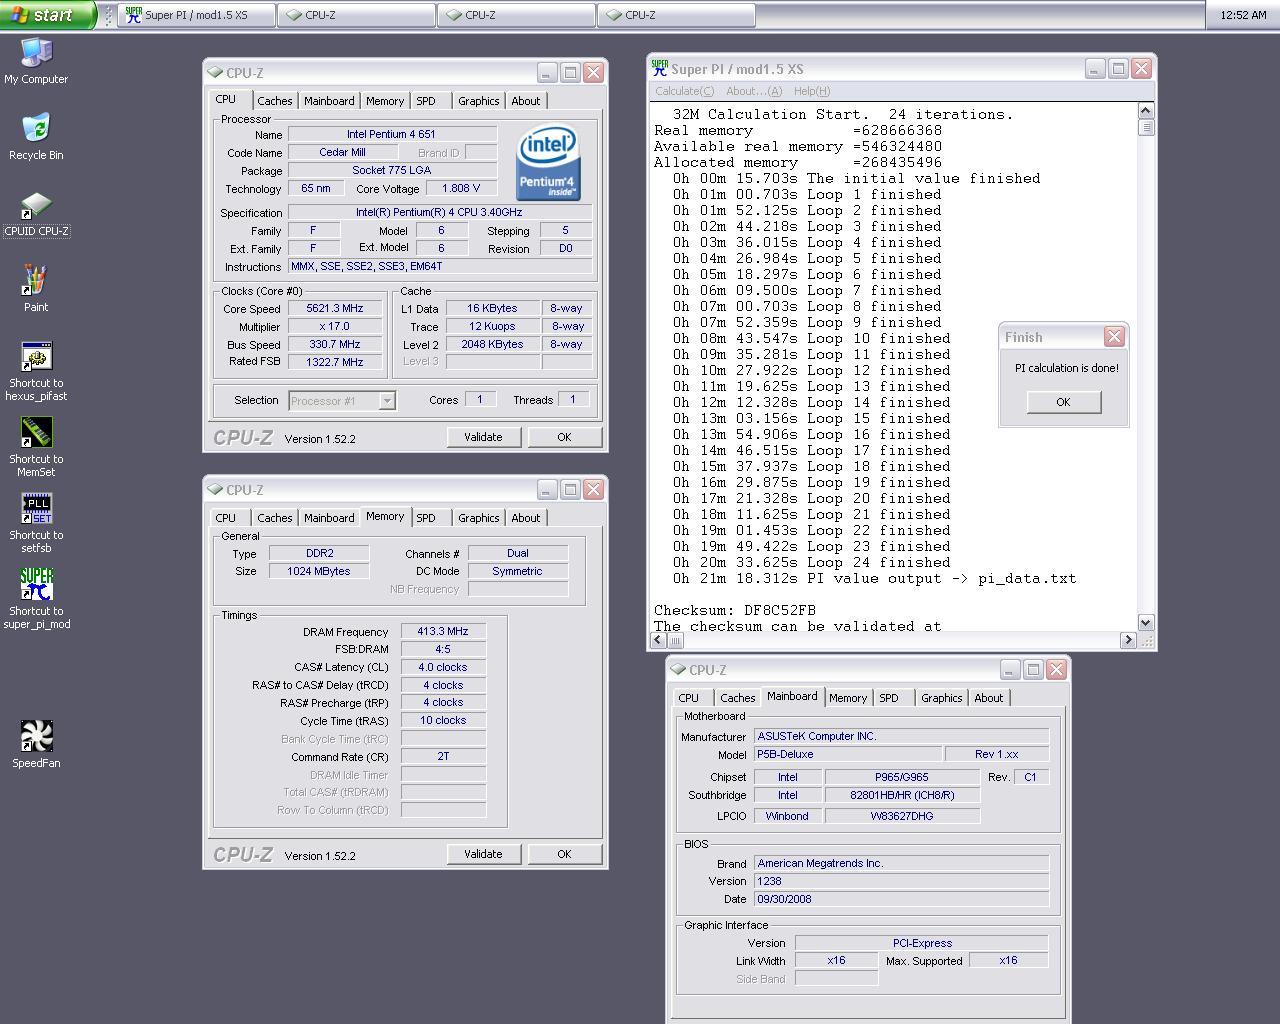Click Name field Intel Pentium 4 651

[392, 134]
